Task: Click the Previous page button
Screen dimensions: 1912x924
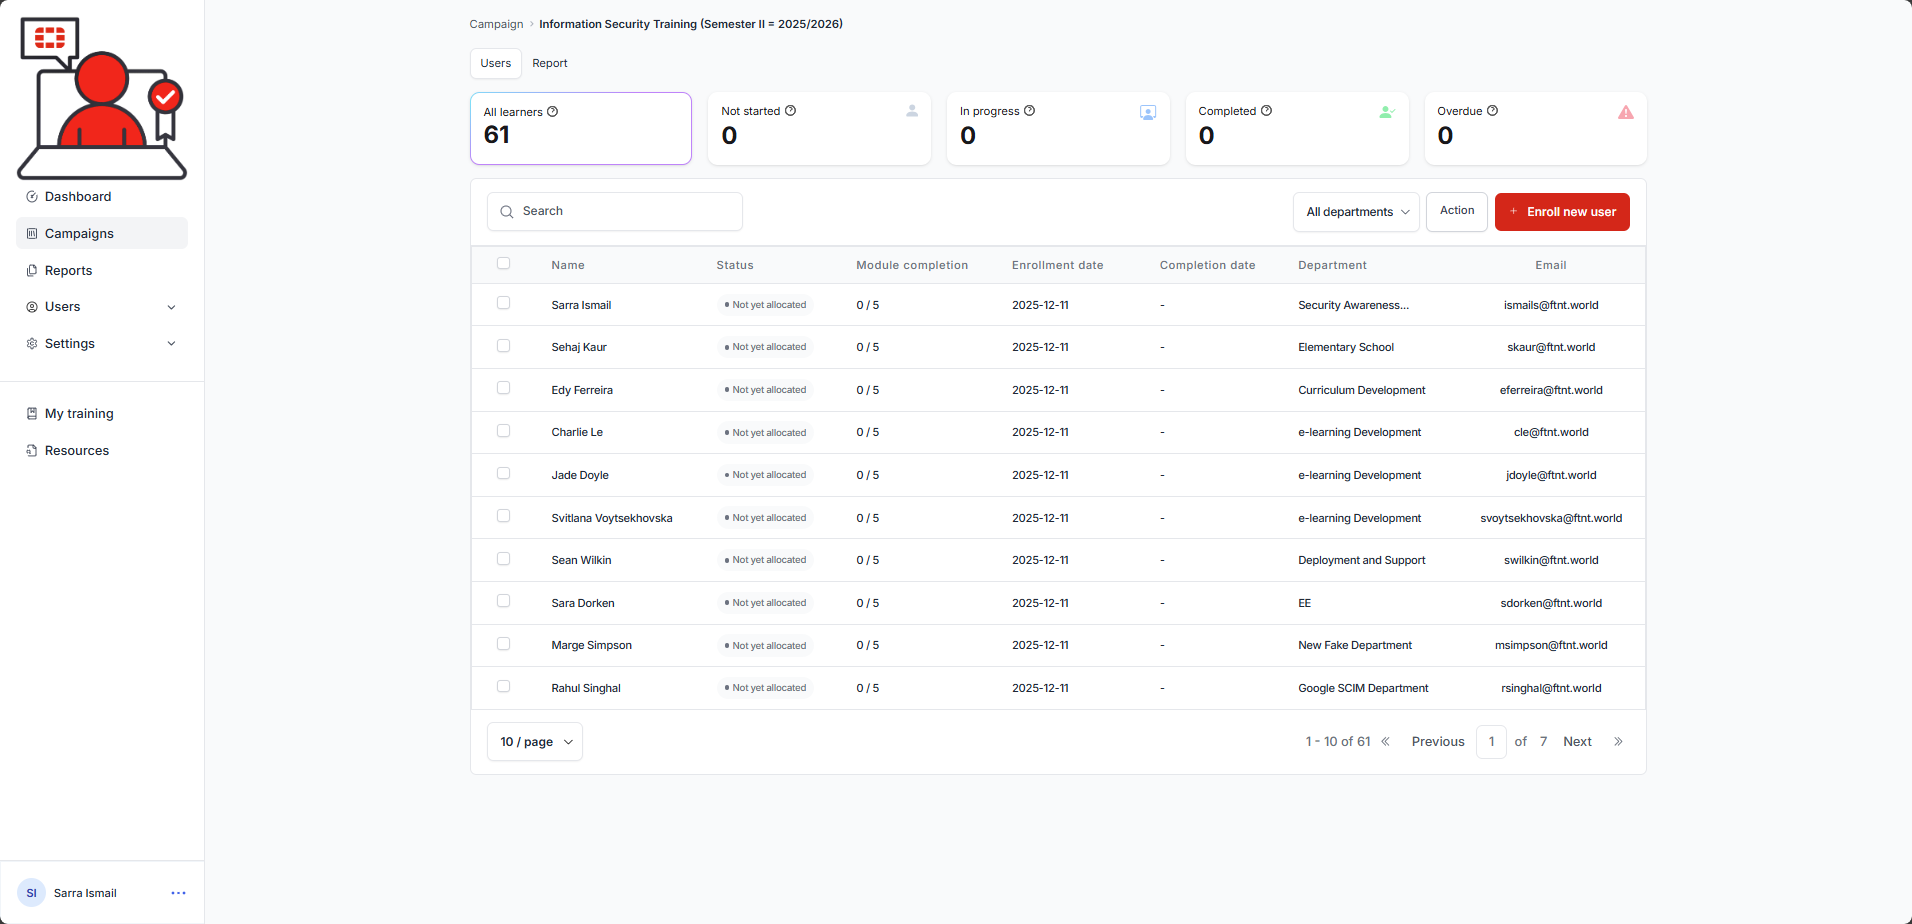Action: pos(1438,742)
